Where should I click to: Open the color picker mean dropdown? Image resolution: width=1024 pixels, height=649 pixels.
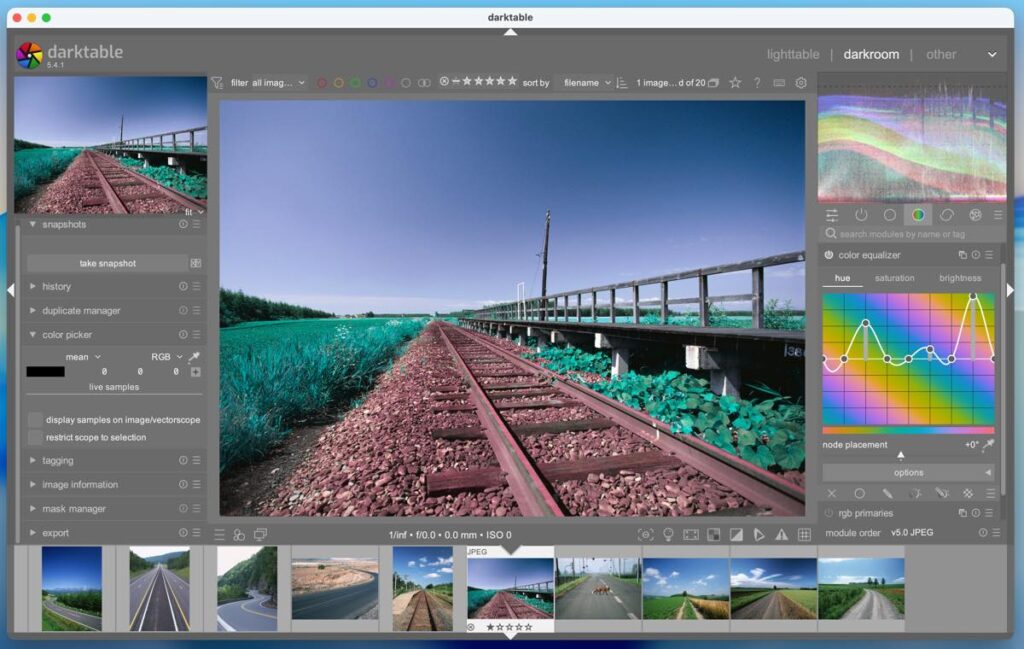point(82,357)
